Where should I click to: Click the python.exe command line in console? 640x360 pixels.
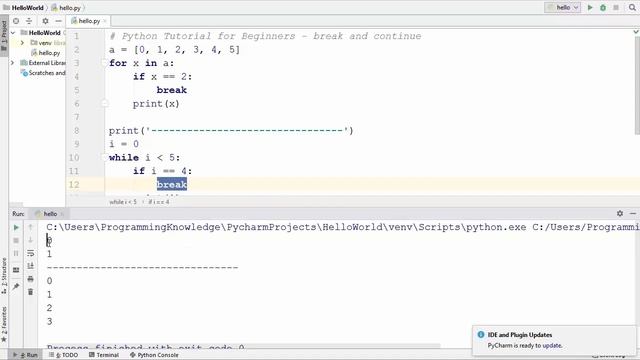click(342, 227)
